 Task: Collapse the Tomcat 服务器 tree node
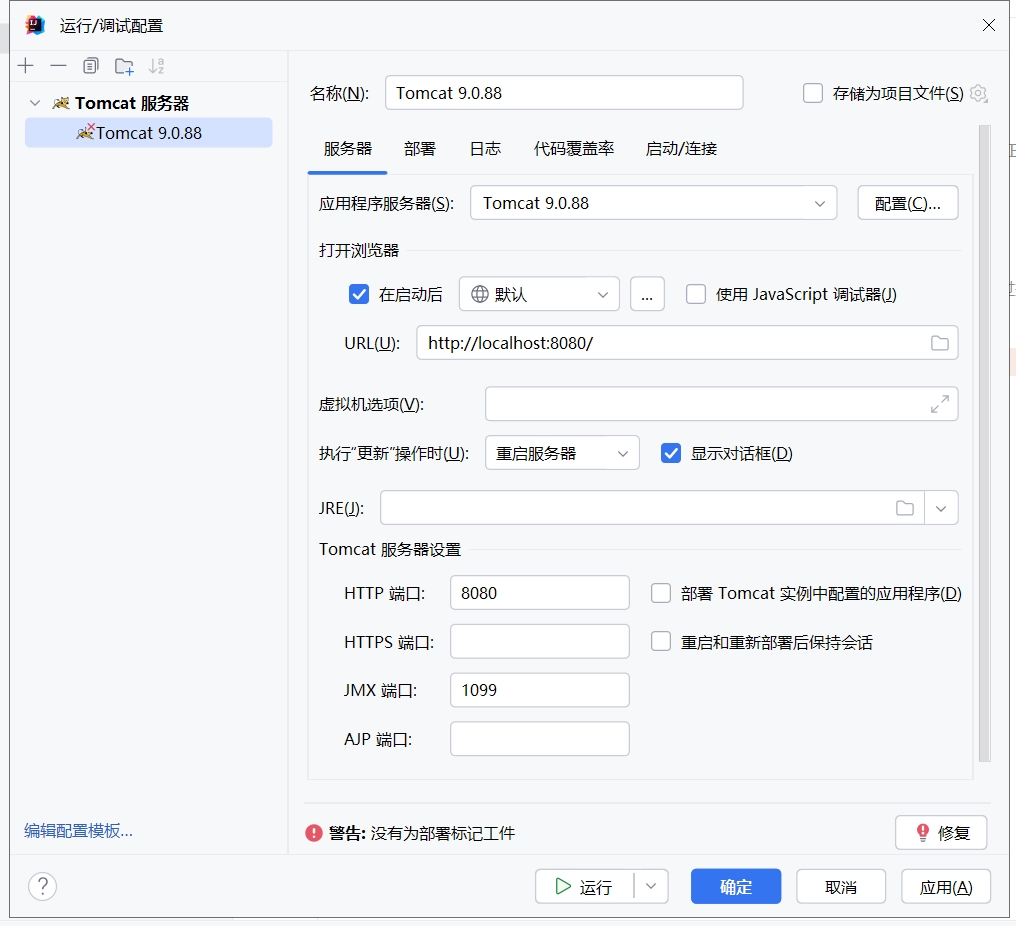tap(36, 103)
